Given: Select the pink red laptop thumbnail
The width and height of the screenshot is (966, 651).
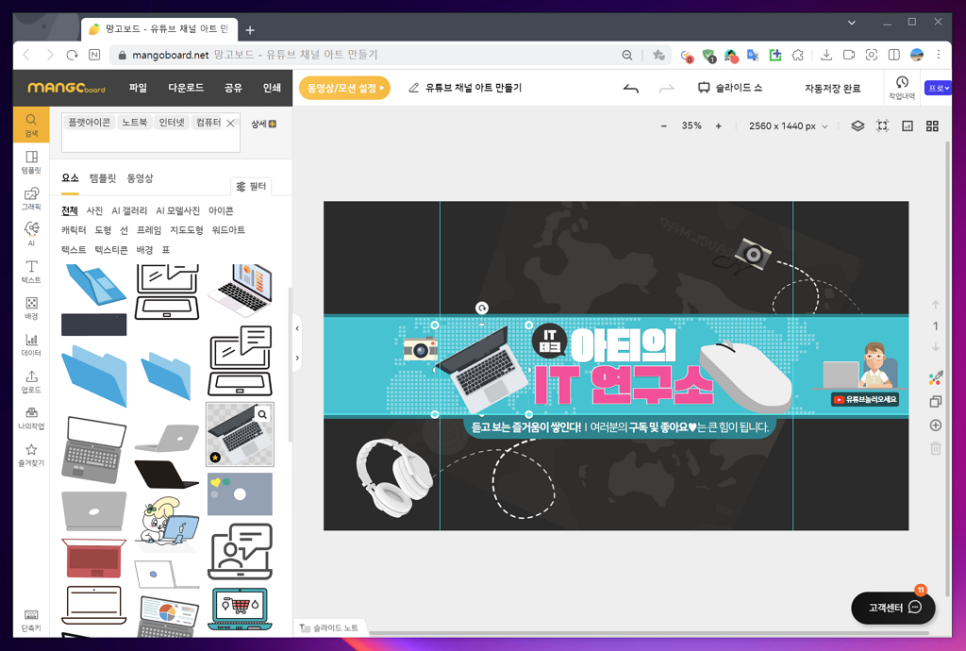Looking at the screenshot, I should point(94,558).
